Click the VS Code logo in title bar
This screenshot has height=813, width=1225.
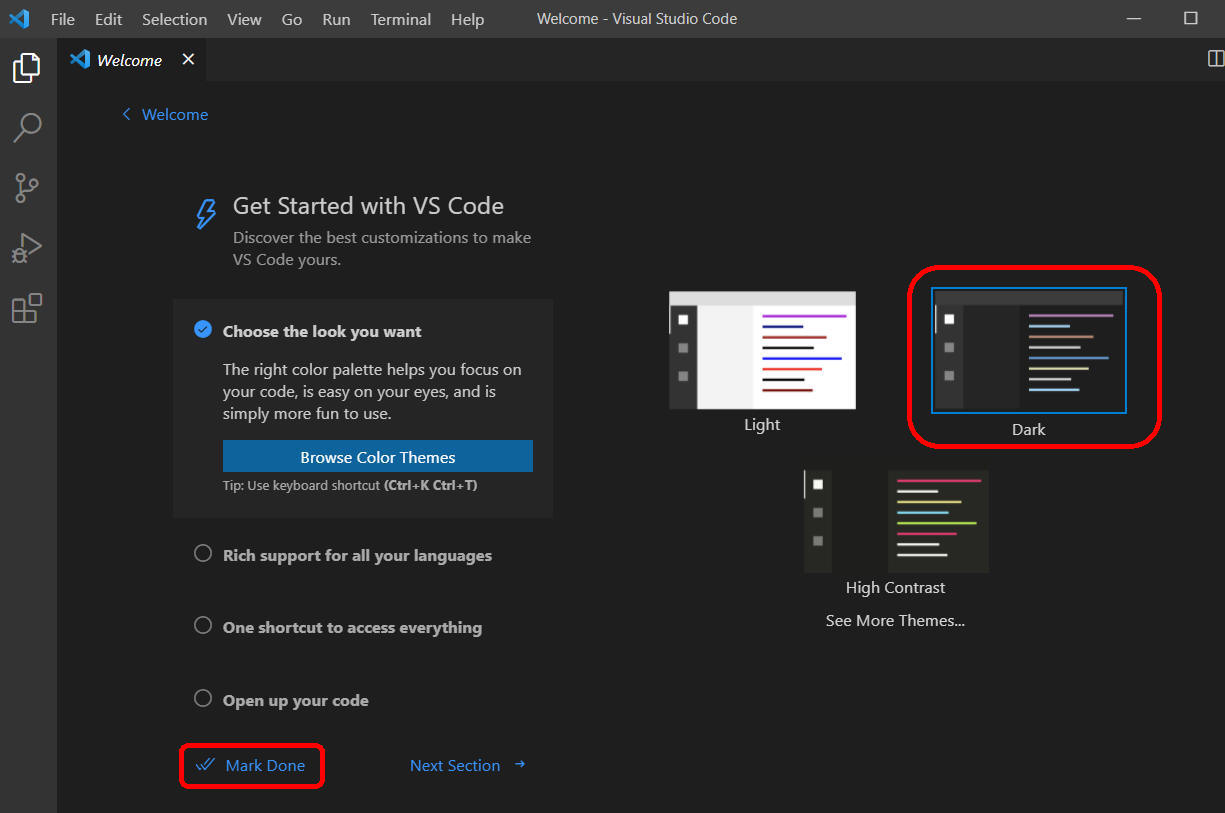[x=20, y=18]
